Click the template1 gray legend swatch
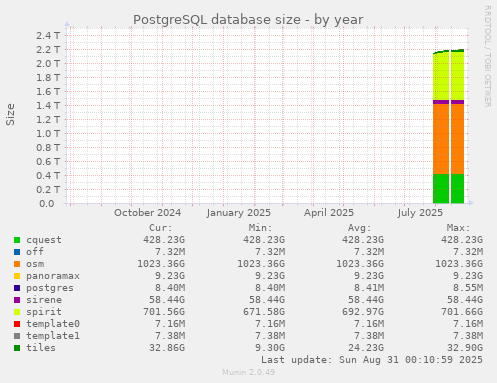The height and width of the screenshot is (383, 497). 17,336
